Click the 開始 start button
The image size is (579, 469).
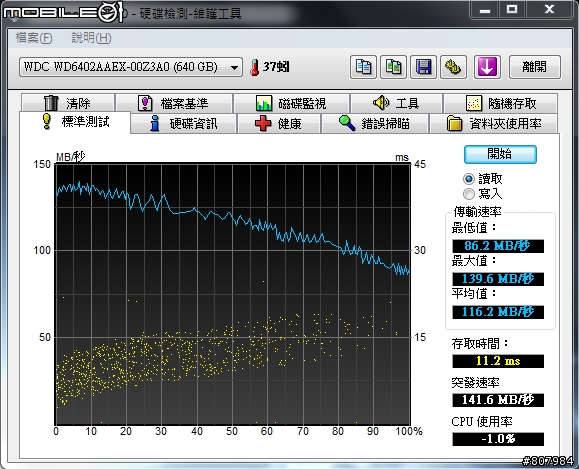click(500, 154)
